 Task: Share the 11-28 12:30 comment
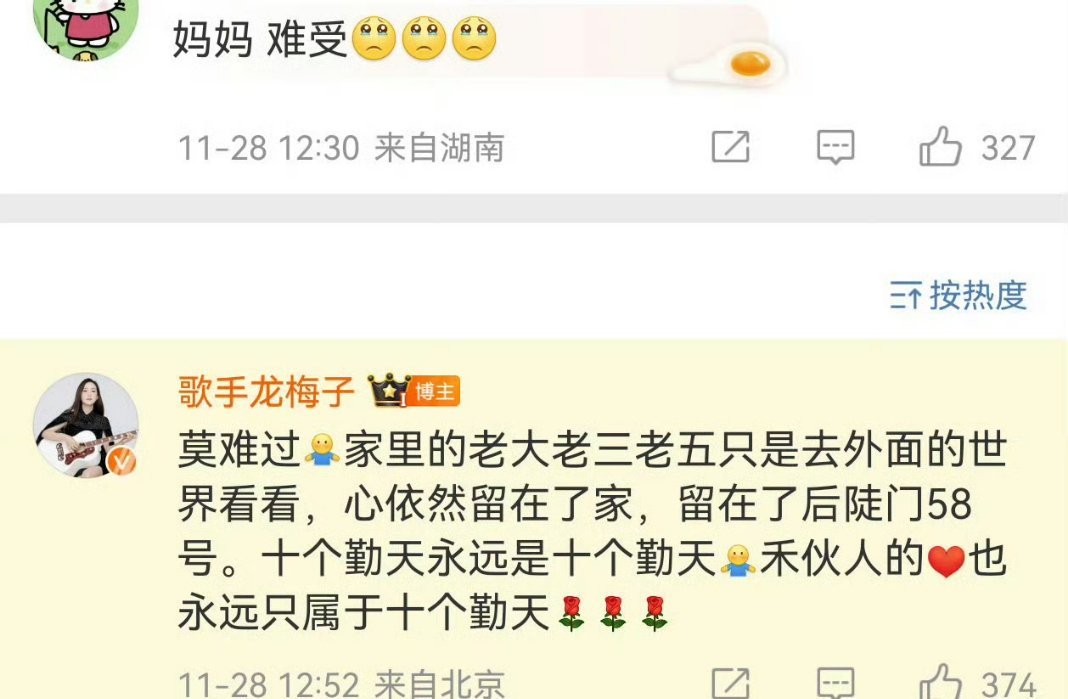[x=731, y=146]
